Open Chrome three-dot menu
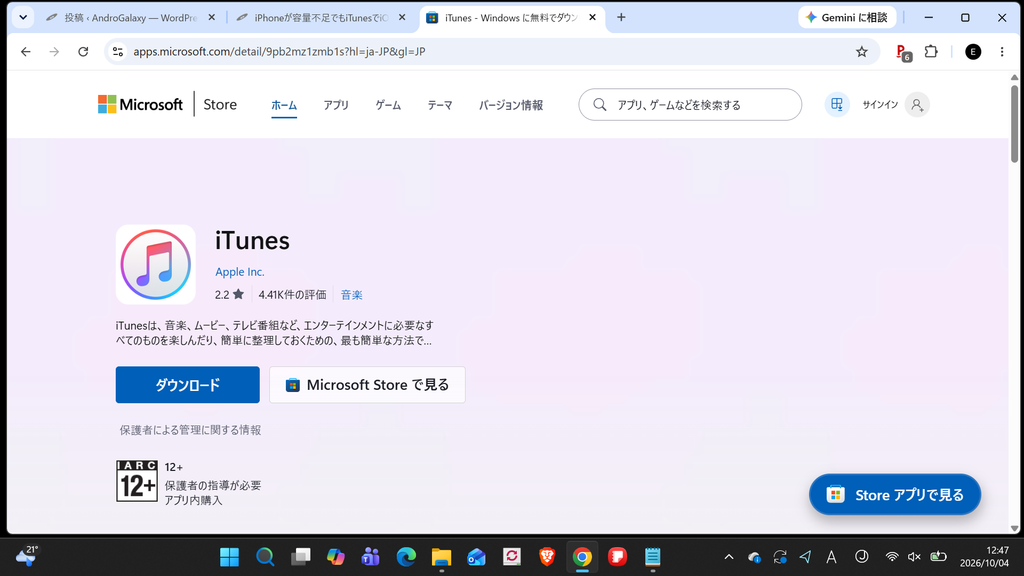The image size is (1024, 576). coord(1002,52)
